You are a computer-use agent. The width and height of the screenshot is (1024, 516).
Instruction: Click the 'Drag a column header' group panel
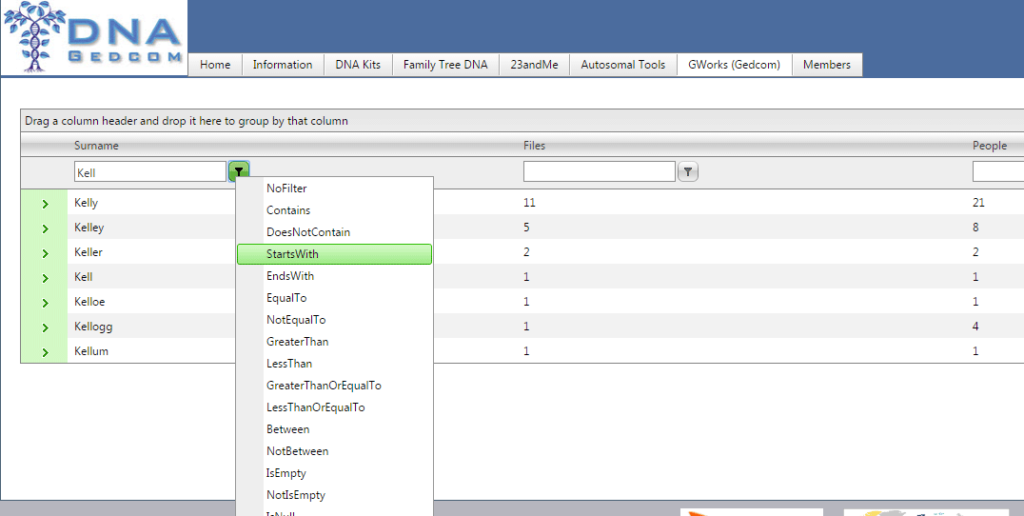522,121
